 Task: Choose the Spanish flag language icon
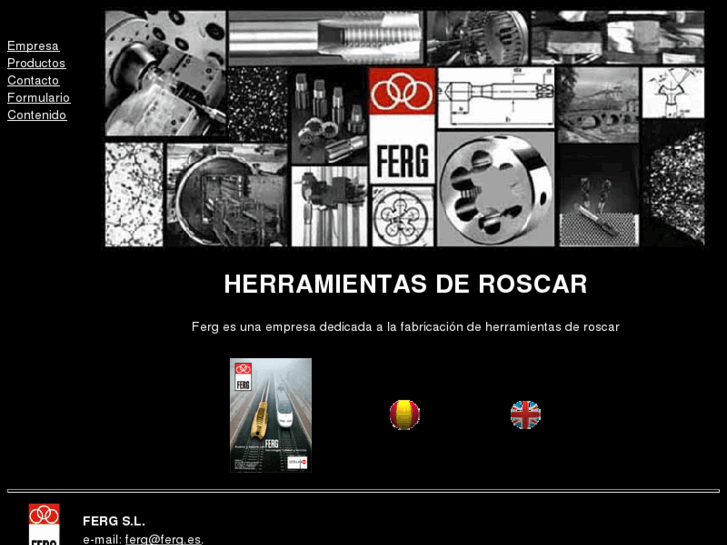pos(404,415)
